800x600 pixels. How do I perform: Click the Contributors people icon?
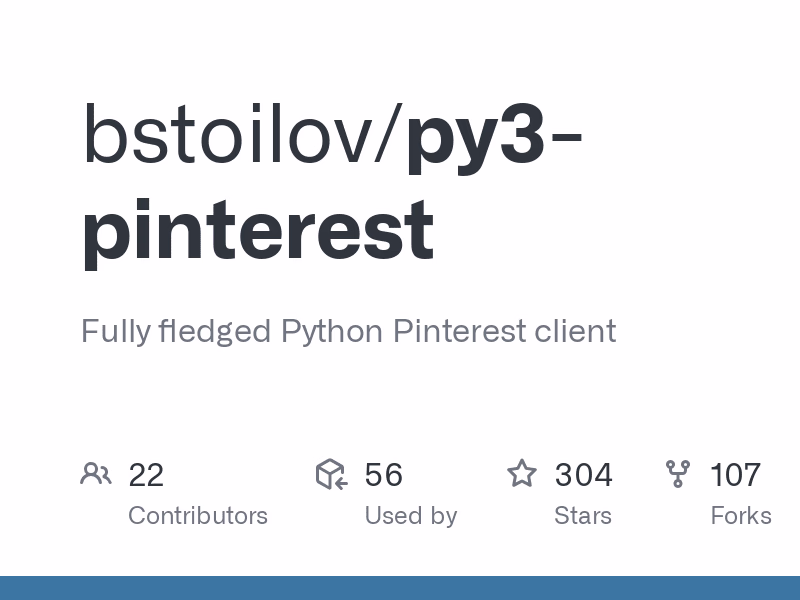pyautogui.click(x=96, y=474)
